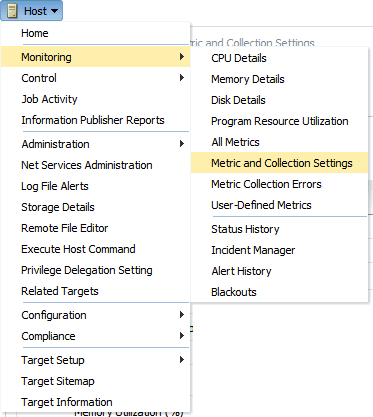
Task: Select Status History
Action: pyautogui.click(x=245, y=229)
